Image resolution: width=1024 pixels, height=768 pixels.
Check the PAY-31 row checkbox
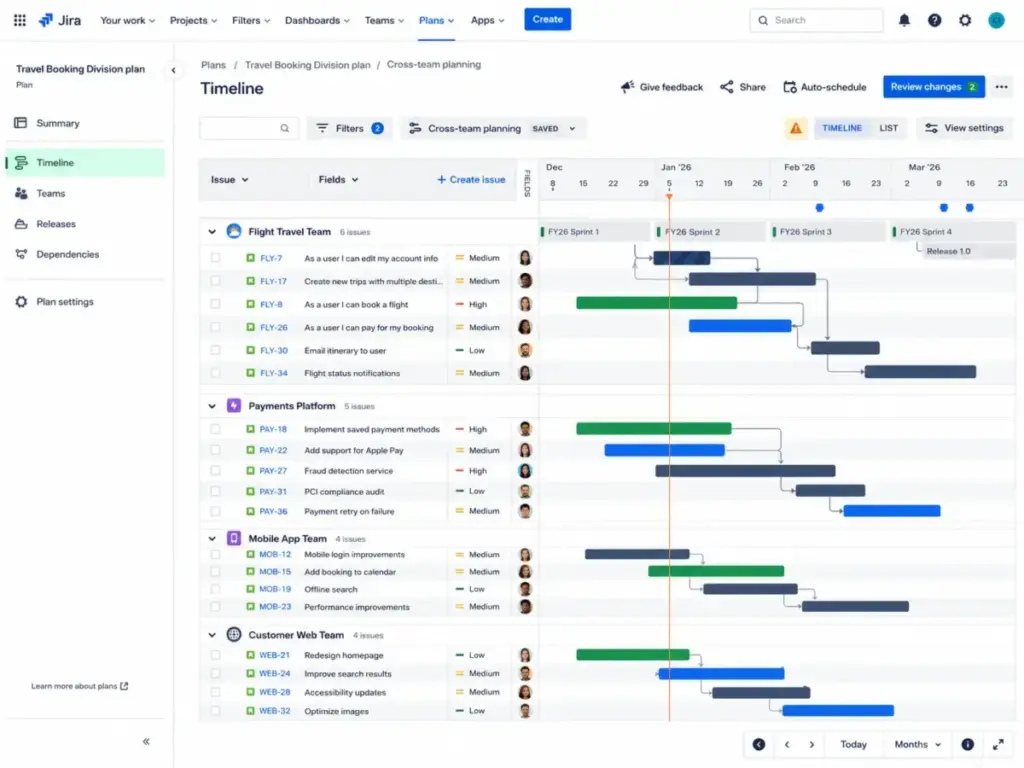click(215, 491)
